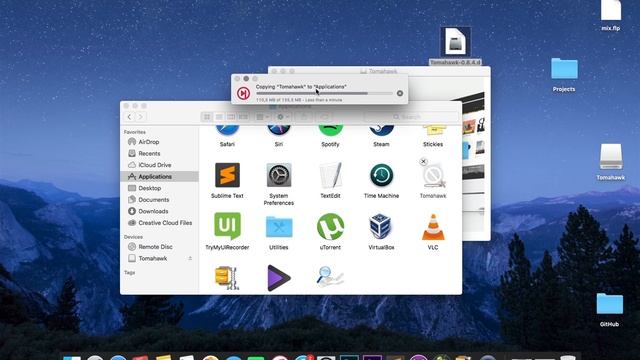Go back in the Finder window
Viewport: 640px width, 360px height.
129,117
